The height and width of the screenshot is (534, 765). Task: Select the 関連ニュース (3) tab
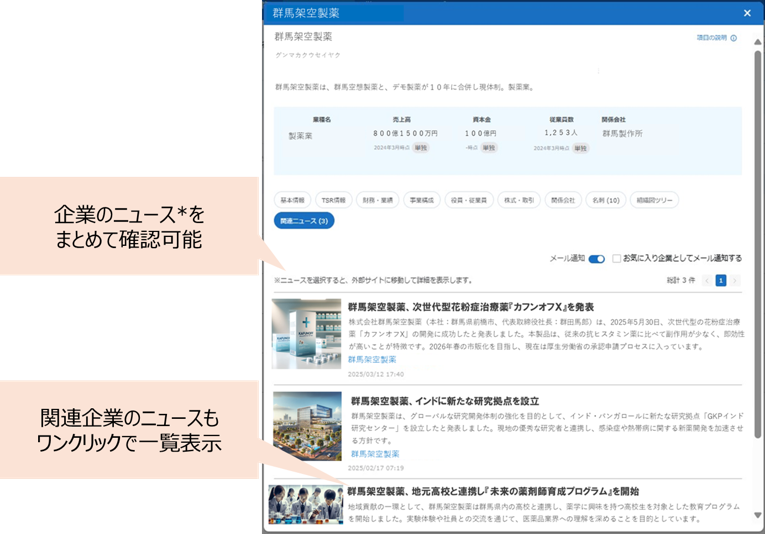click(304, 220)
